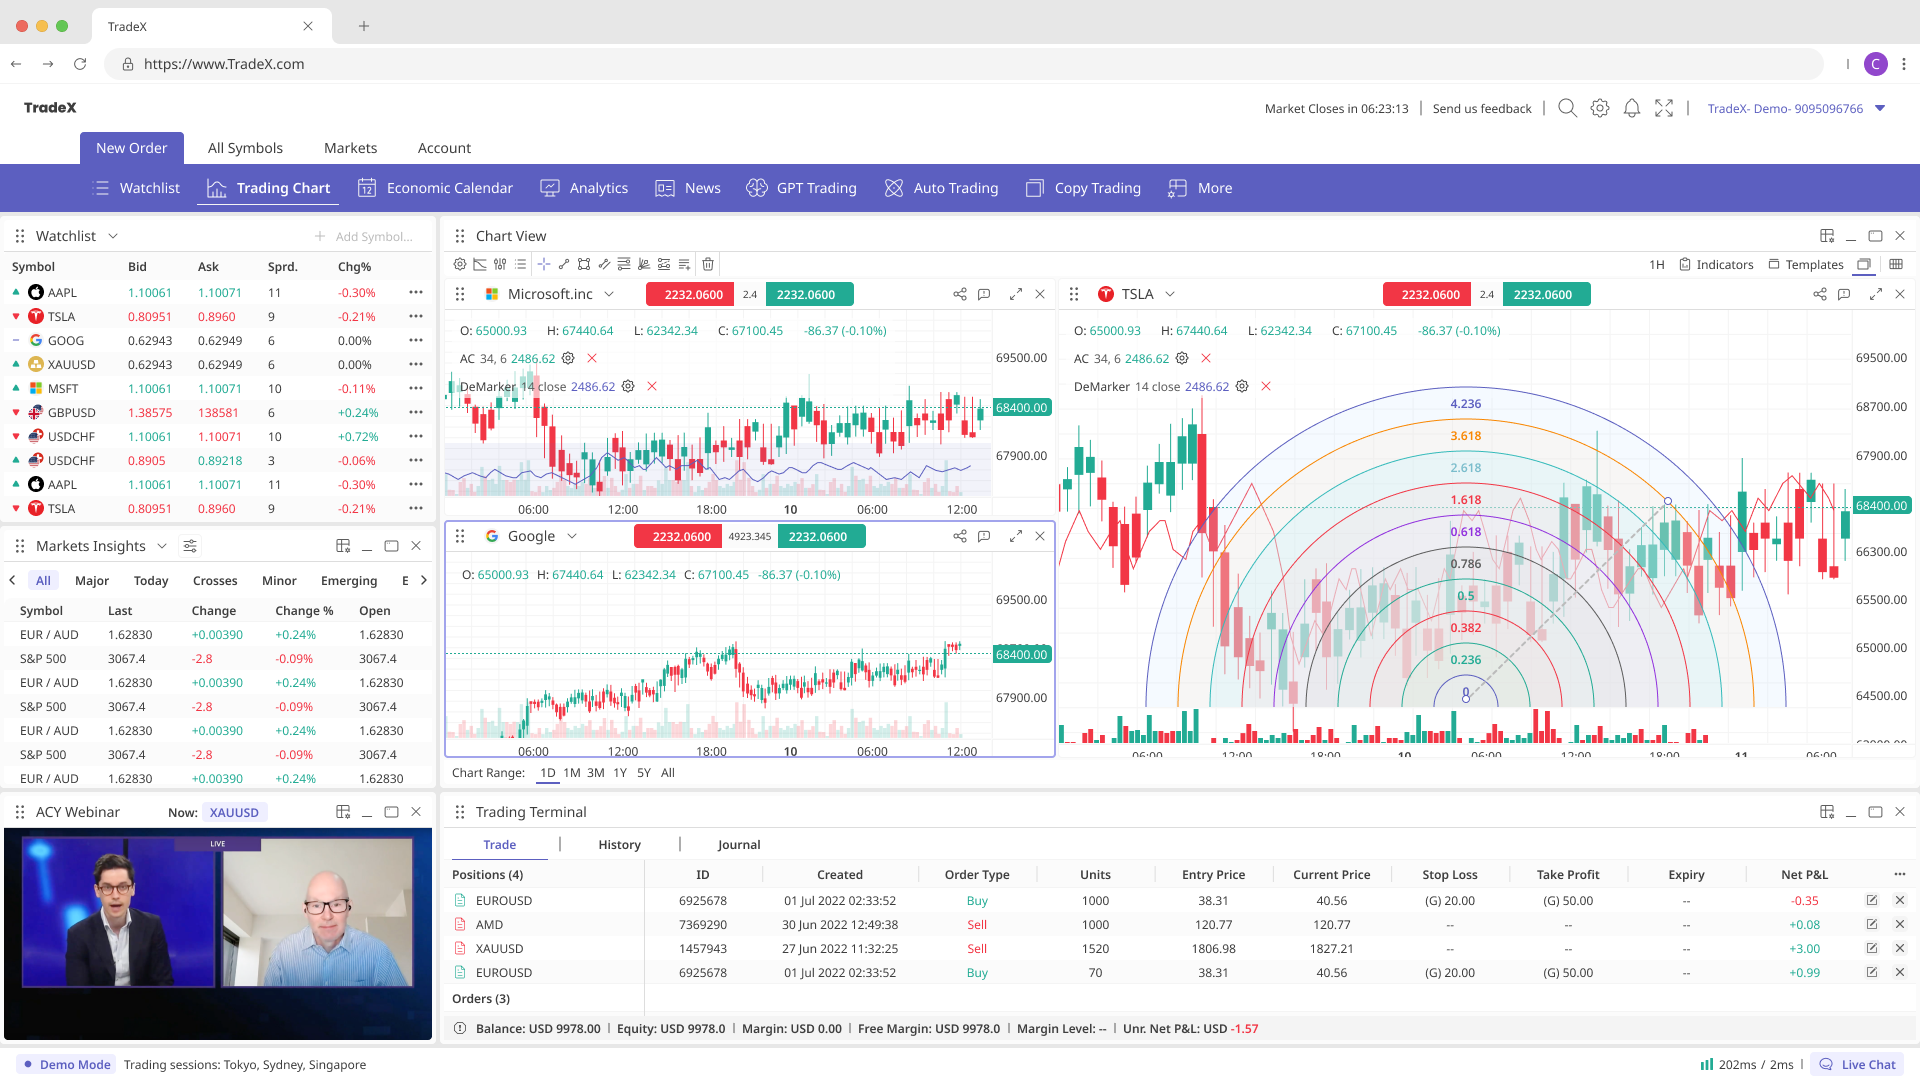The image size is (1920, 1080).
Task: Expand the Google chart to full view
Action: click(x=1016, y=536)
